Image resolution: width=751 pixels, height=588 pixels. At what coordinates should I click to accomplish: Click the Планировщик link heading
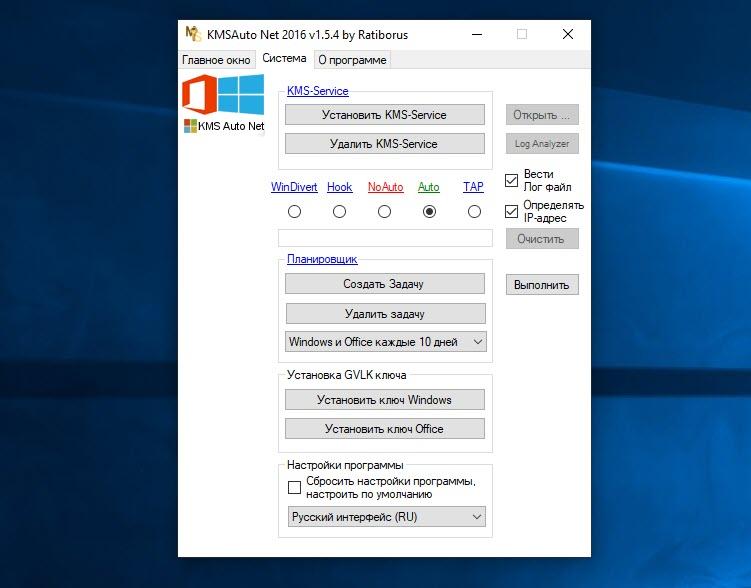(322, 259)
